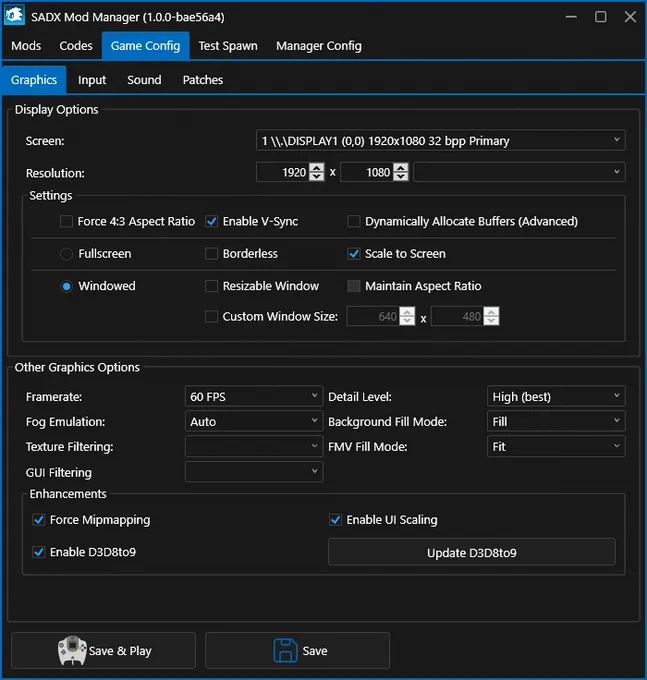Viewport: 647px width, 680px height.
Task: Minimize the SADX Mod Manager window
Action: 572,17
